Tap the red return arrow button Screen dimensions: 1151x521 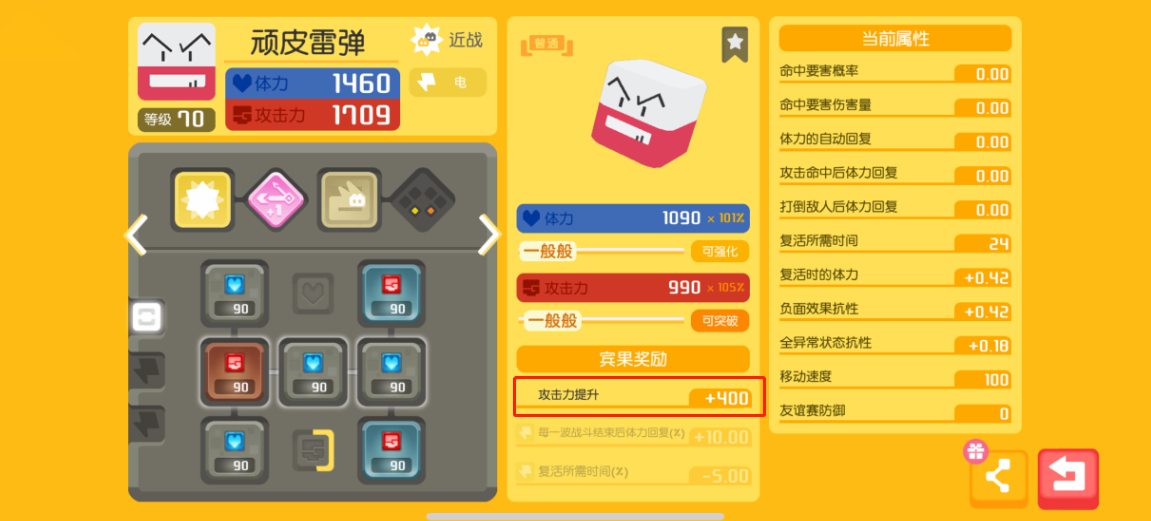click(x=1068, y=478)
